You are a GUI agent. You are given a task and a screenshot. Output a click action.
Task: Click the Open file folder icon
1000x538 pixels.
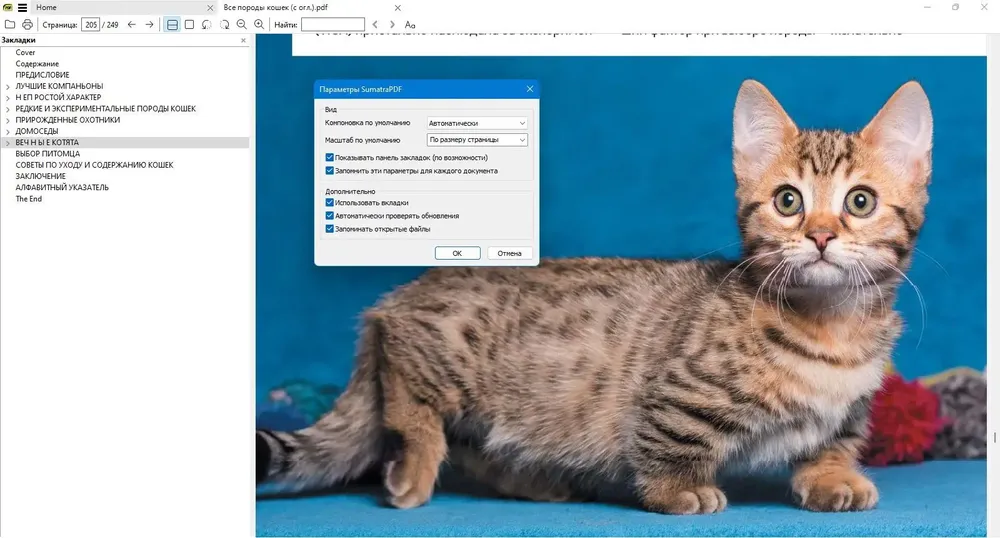point(10,24)
